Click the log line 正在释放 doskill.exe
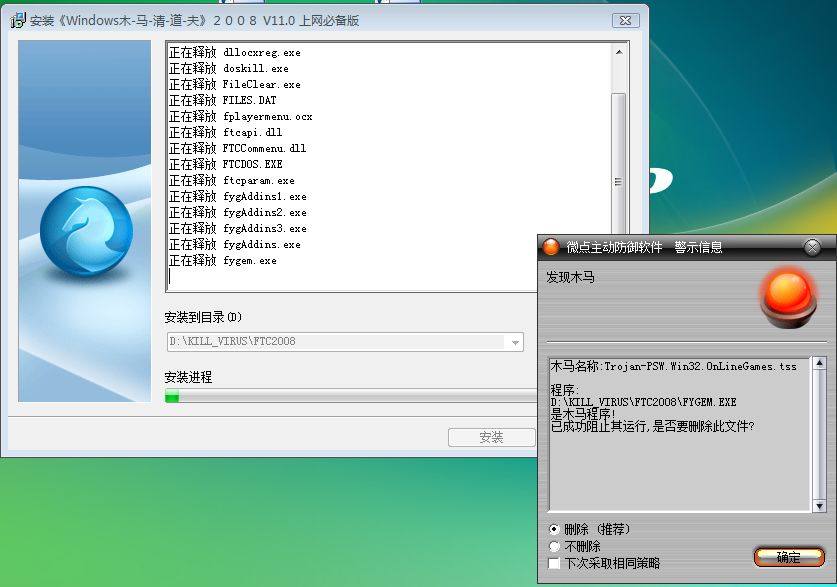The image size is (837, 587). click(x=229, y=68)
